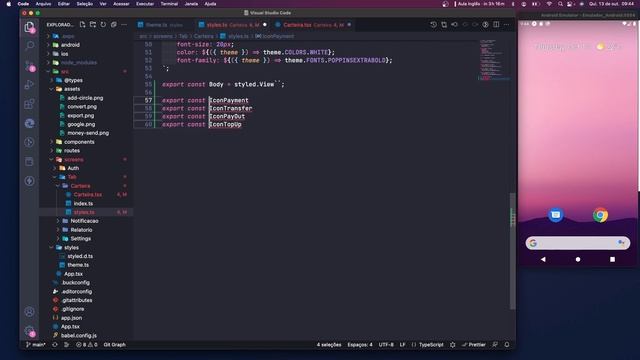This screenshot has width=640, height=360.
Task: Open the Run and Debug view
Action: [x=29, y=84]
